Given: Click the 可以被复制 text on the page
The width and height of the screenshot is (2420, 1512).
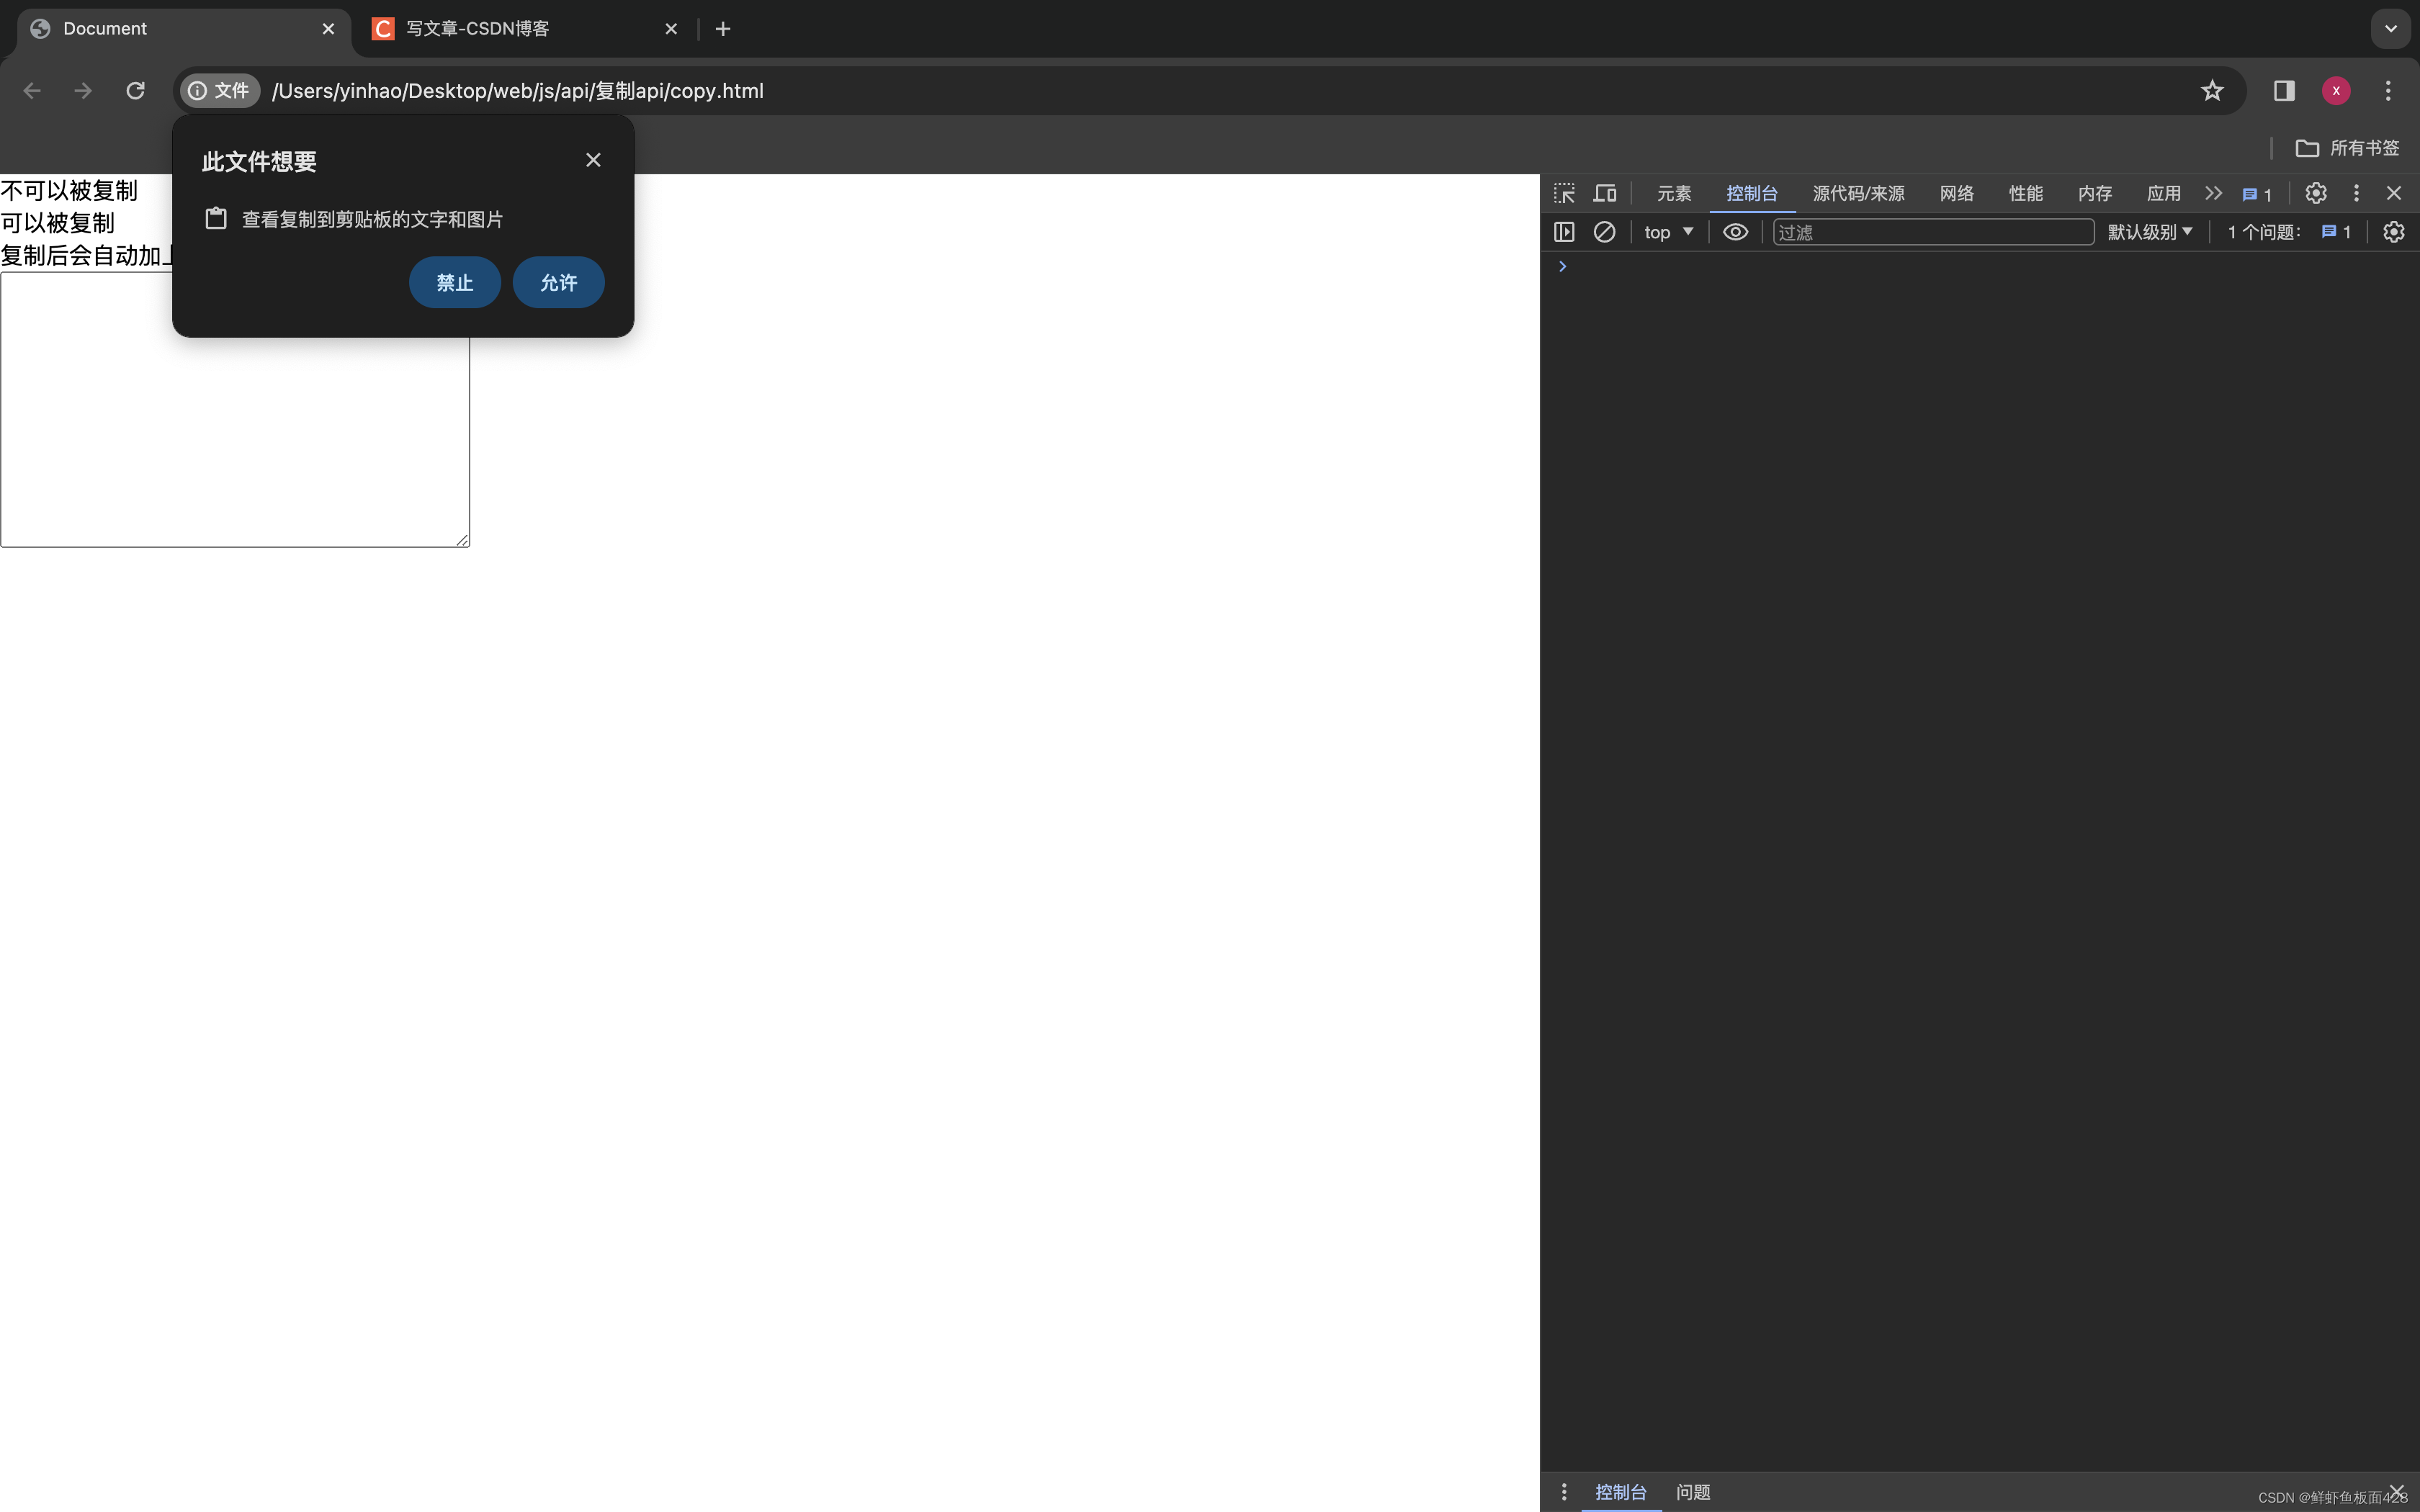Looking at the screenshot, I should (x=58, y=223).
